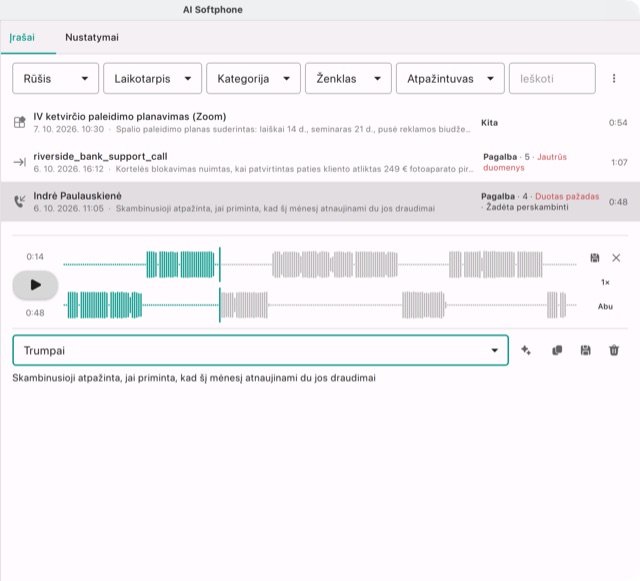The height and width of the screenshot is (581, 640).
Task: Regenerate the summary with the AI sparkle icon
Action: [526, 350]
